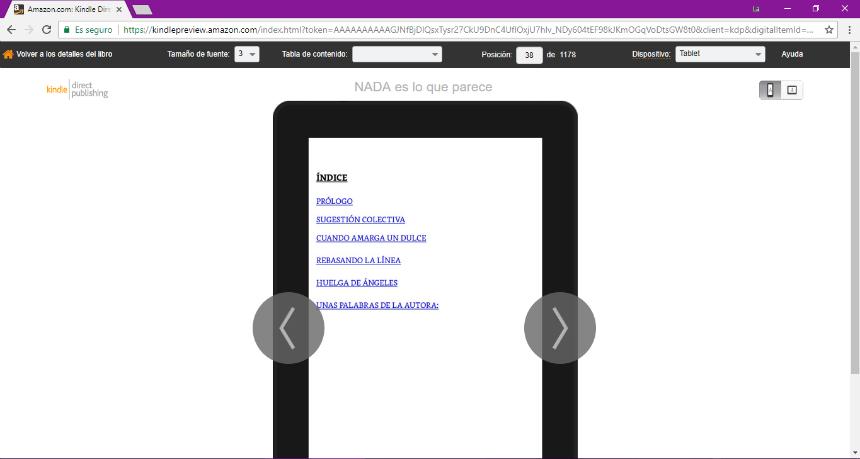This screenshot has height=459, width=860.
Task: Click the book title NADA es lo que parece
Action: click(423, 87)
